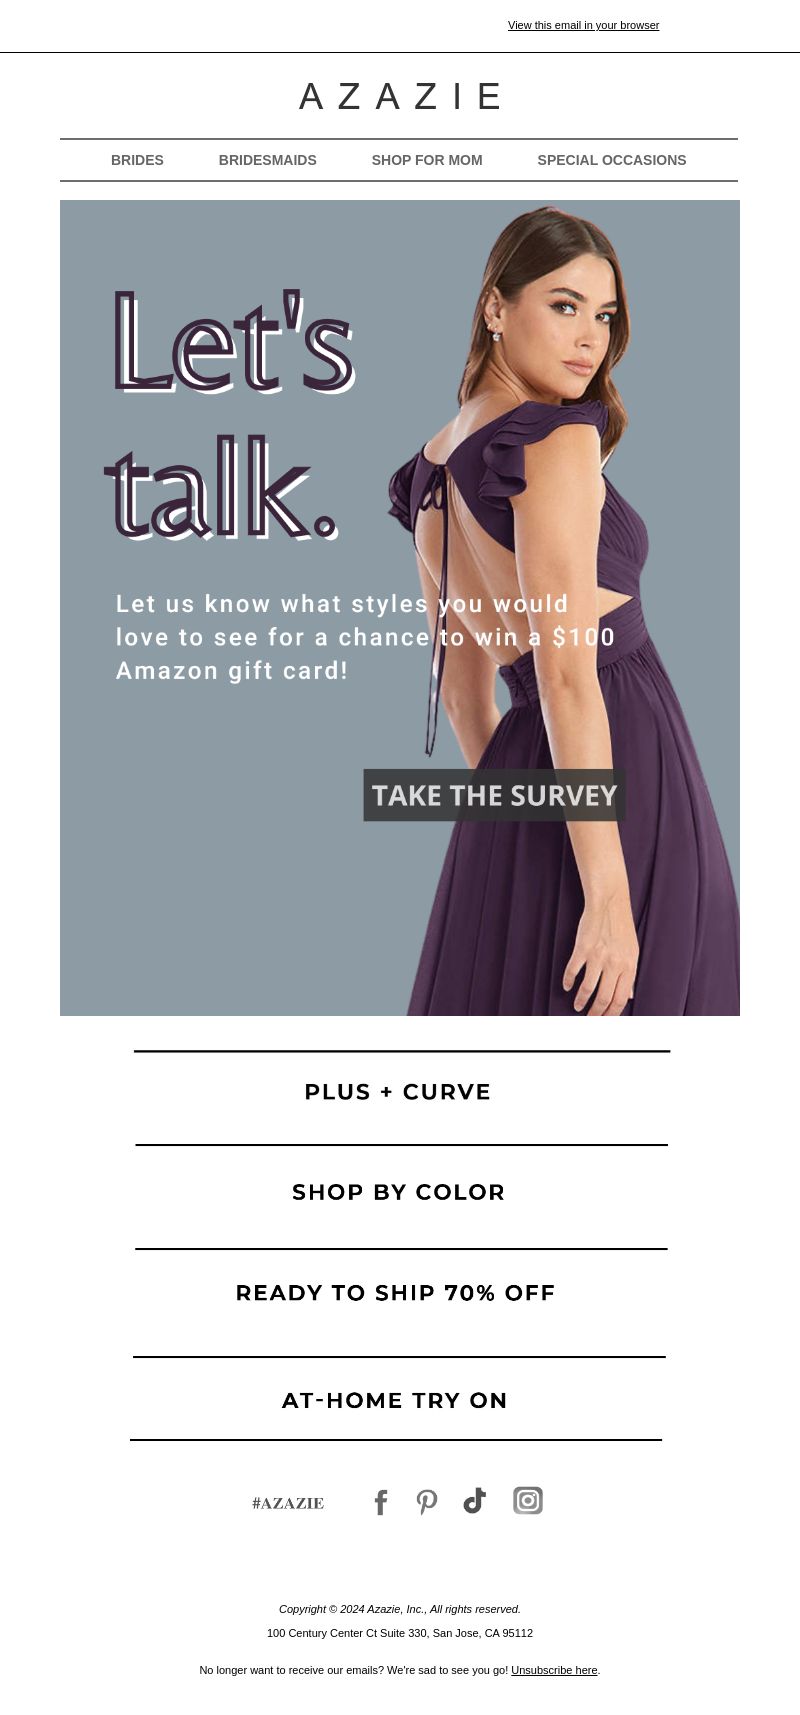Open At-Home Try On section
Screen dimensions: 800x1715
click(395, 1400)
